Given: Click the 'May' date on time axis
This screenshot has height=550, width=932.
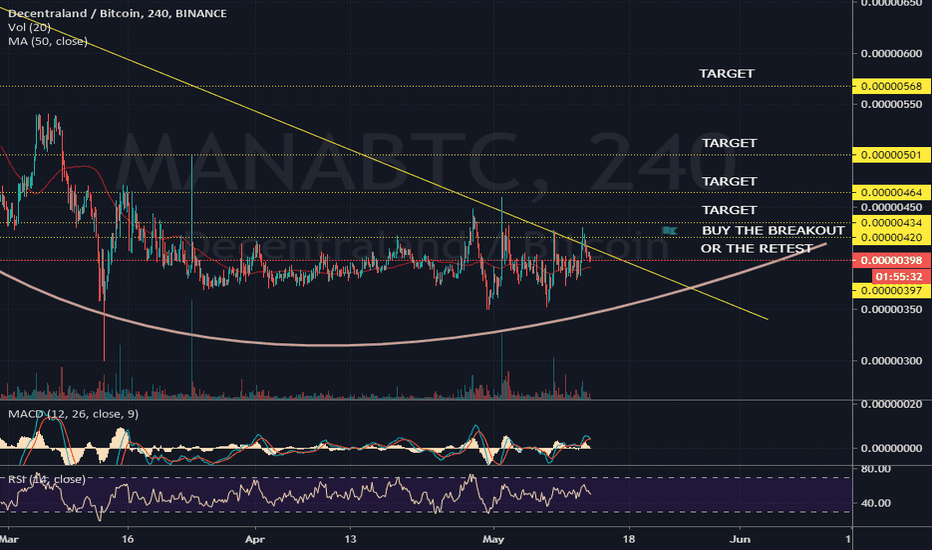Looking at the screenshot, I should pyautogui.click(x=493, y=539).
